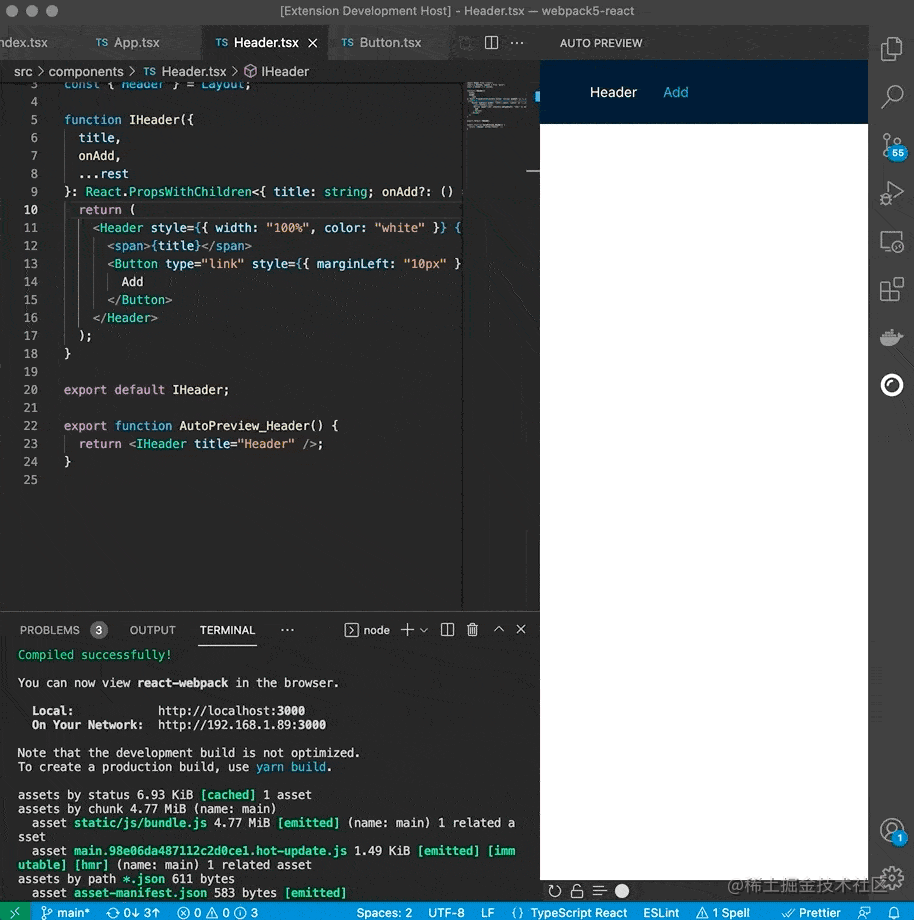The image size is (914, 920).
Task: Open the main* branch picker in status bar
Action: pos(66,912)
